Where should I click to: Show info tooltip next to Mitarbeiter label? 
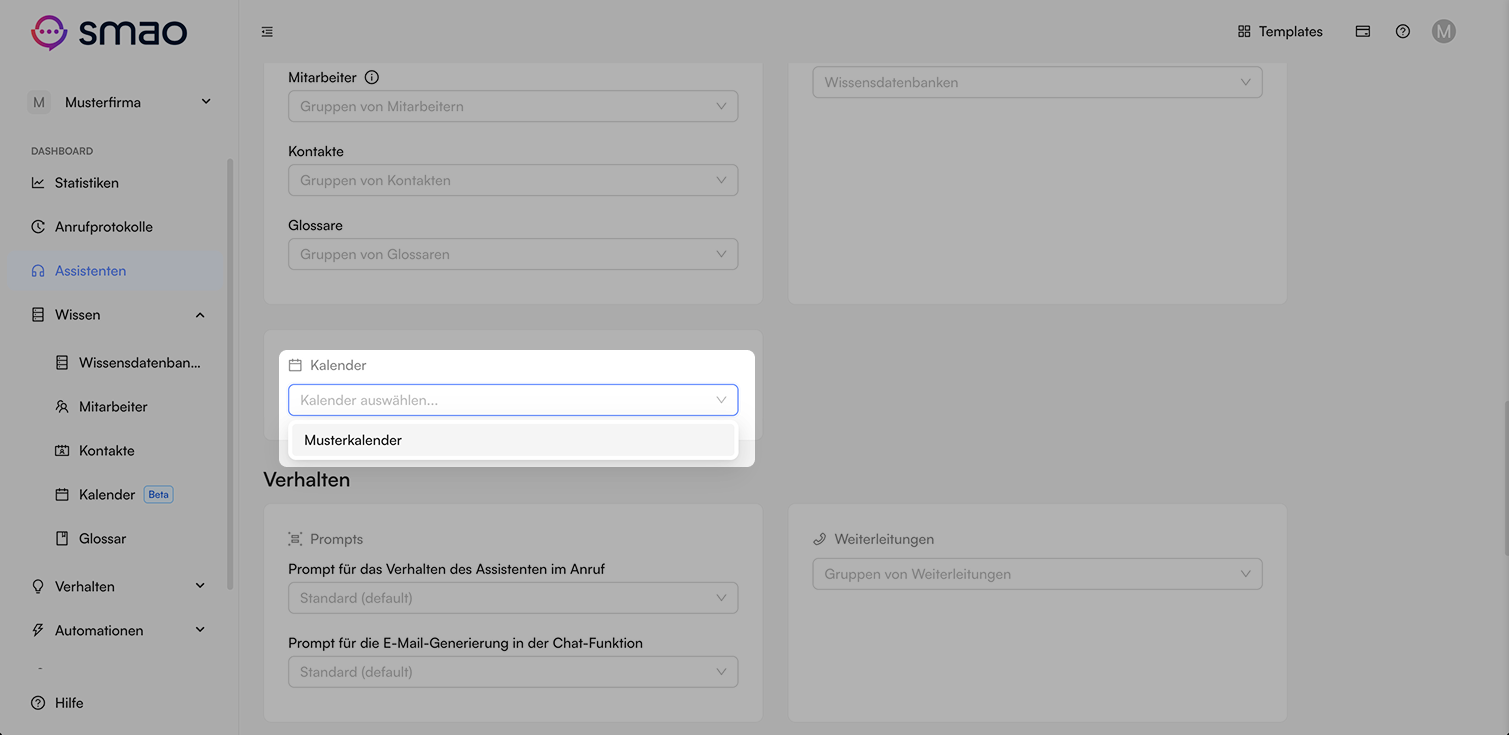pyautogui.click(x=371, y=77)
